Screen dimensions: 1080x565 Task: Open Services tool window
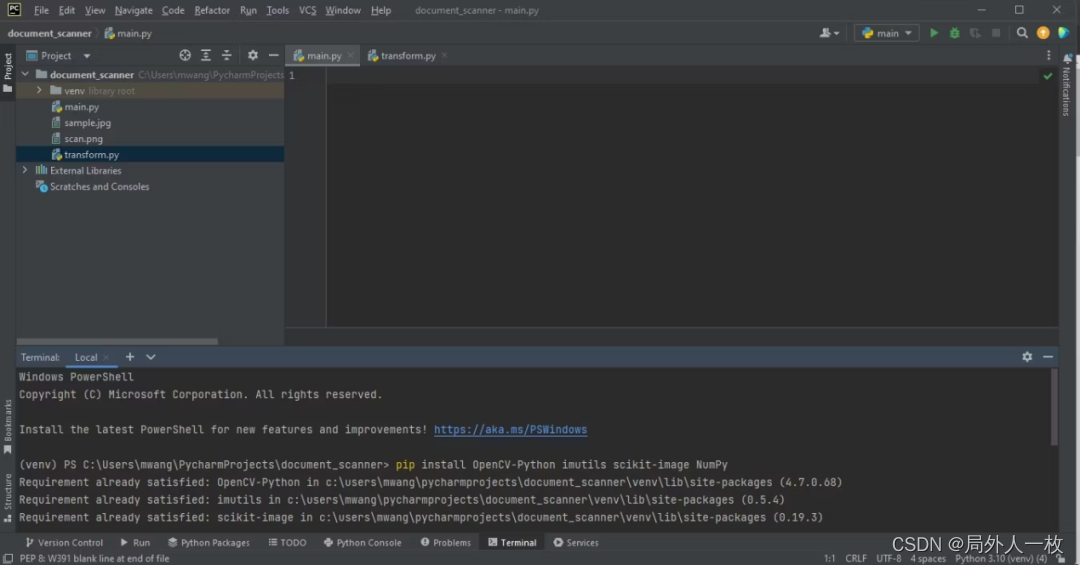point(576,543)
